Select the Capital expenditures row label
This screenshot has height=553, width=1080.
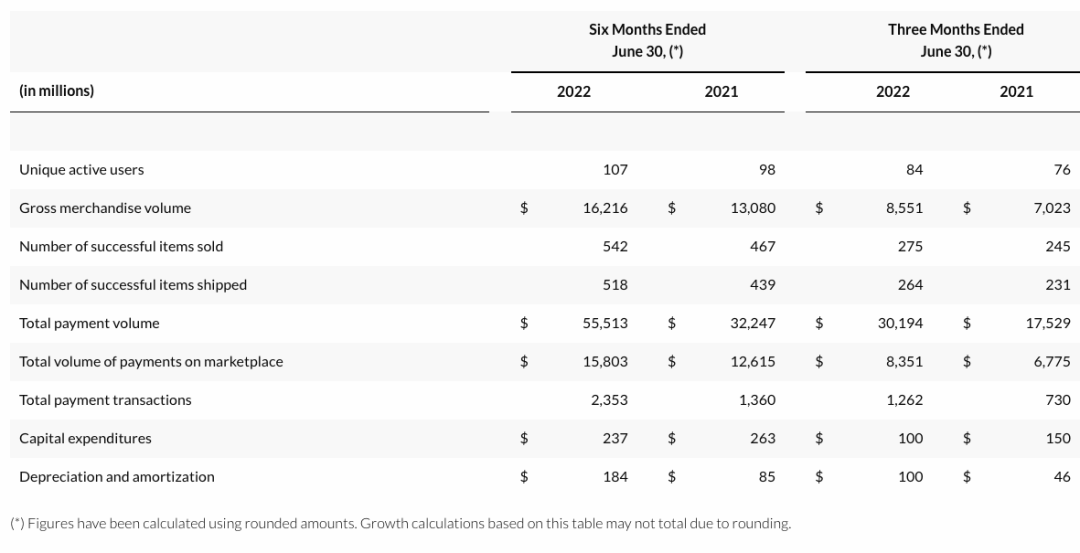83,438
